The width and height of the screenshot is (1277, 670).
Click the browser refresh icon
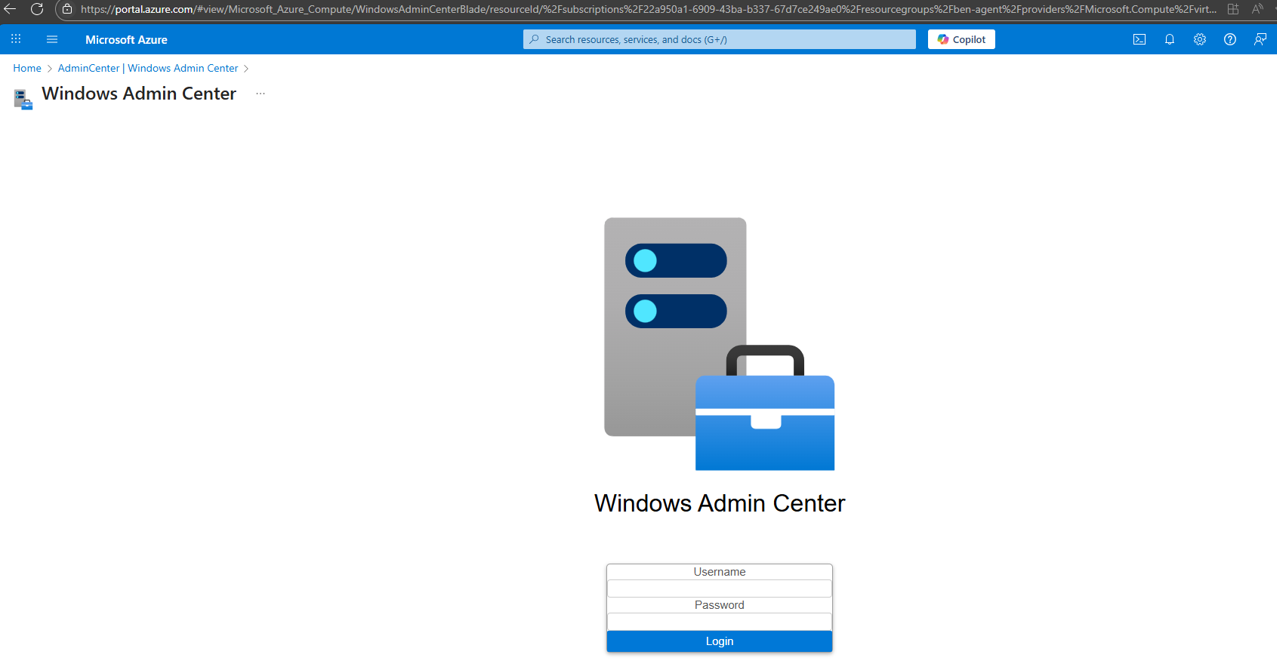[37, 9]
